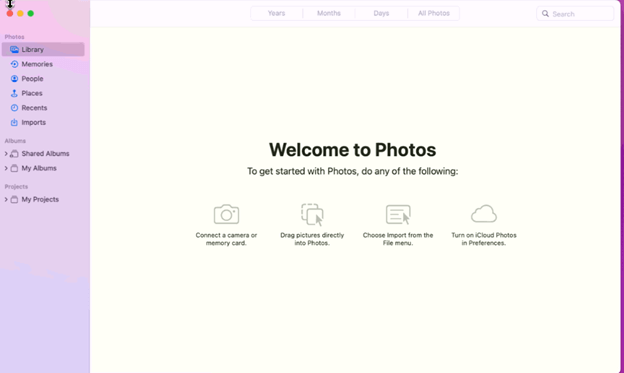
Task: Click the Projects section header
Action: click(16, 187)
